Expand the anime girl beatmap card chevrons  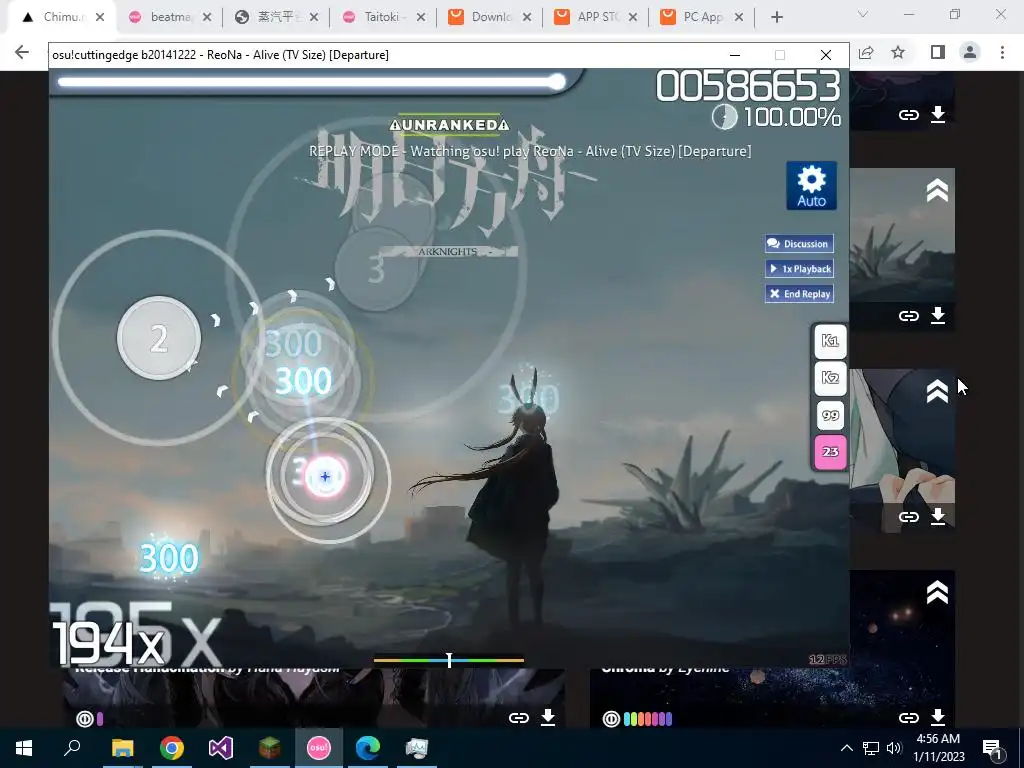click(937, 392)
